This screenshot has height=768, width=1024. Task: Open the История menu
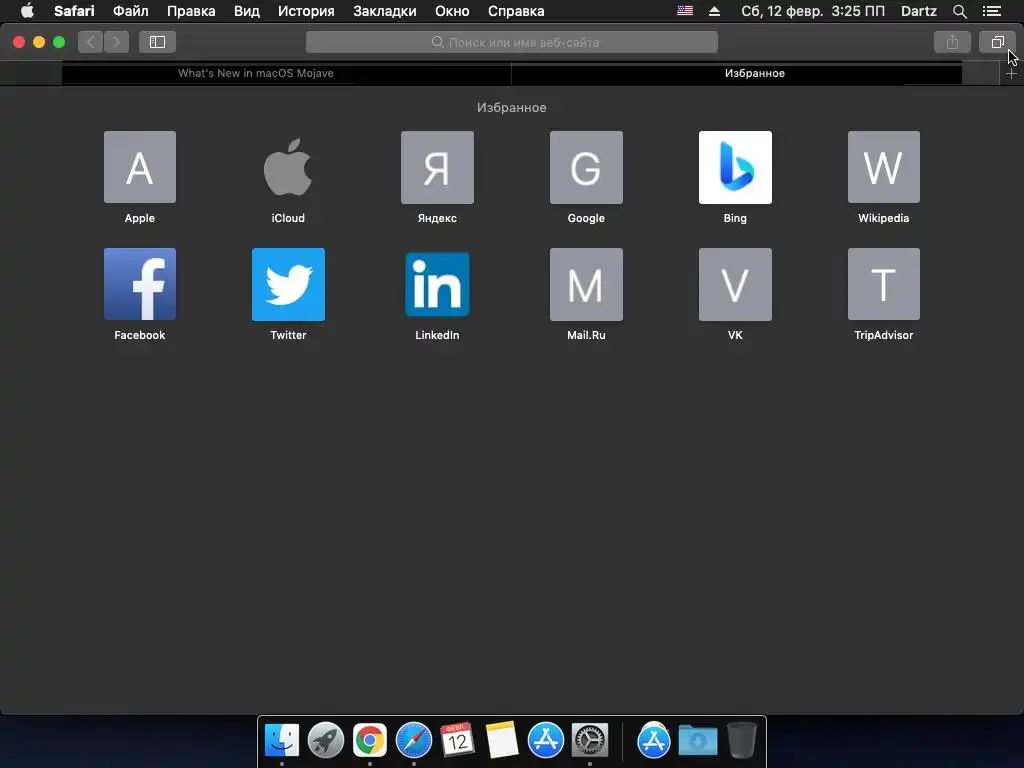(x=306, y=11)
